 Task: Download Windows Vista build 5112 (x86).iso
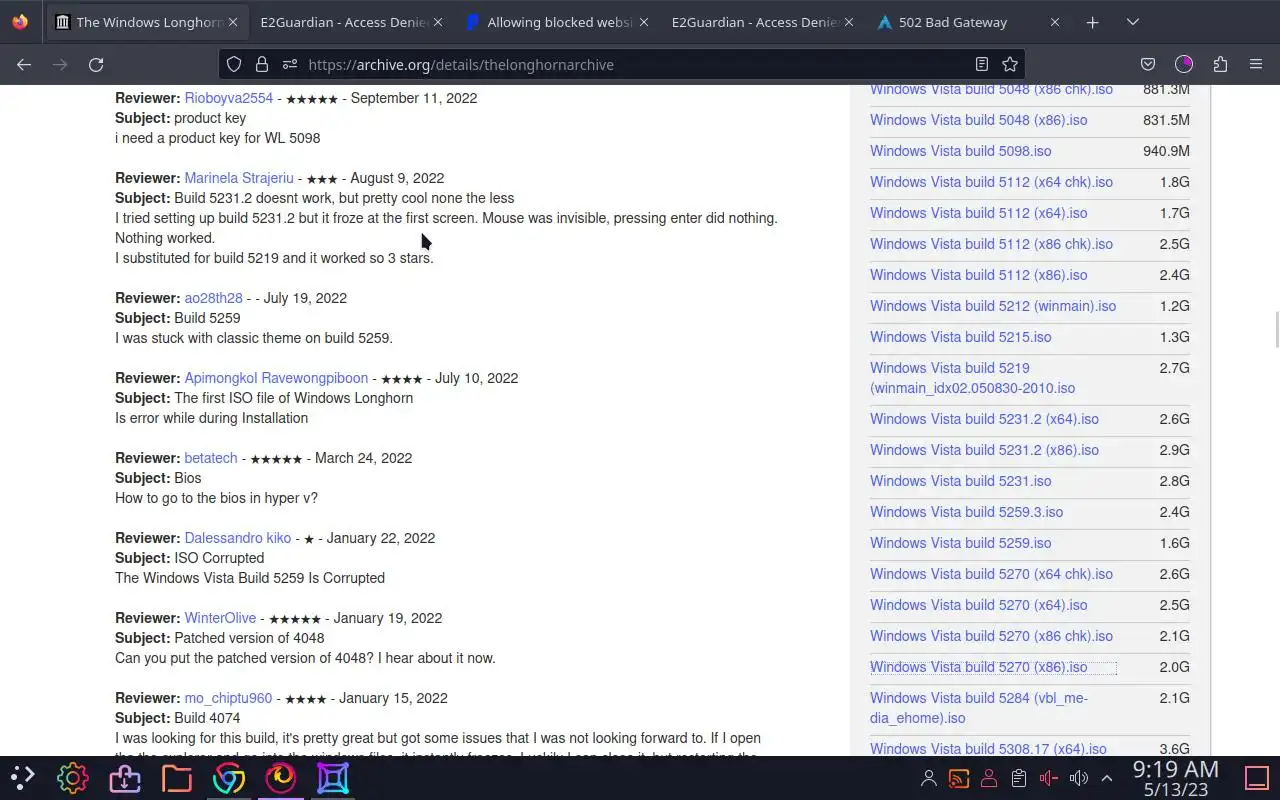pyautogui.click(x=978, y=275)
